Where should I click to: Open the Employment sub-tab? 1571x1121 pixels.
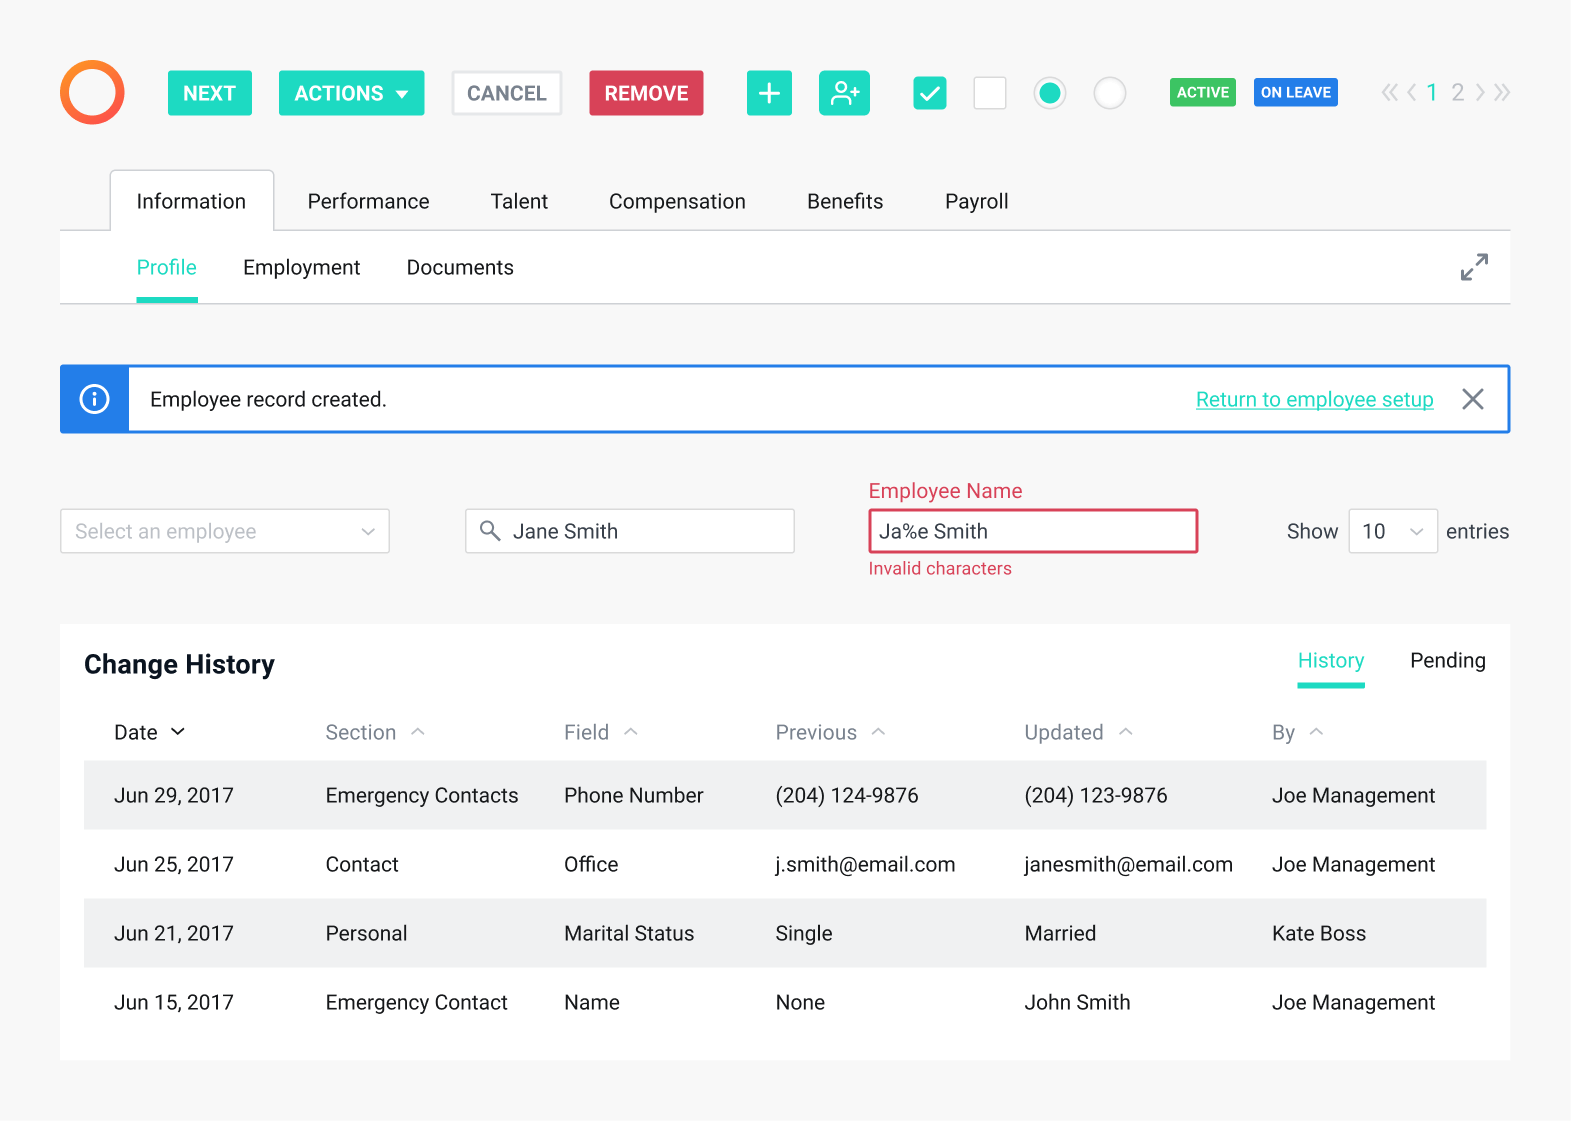(301, 268)
